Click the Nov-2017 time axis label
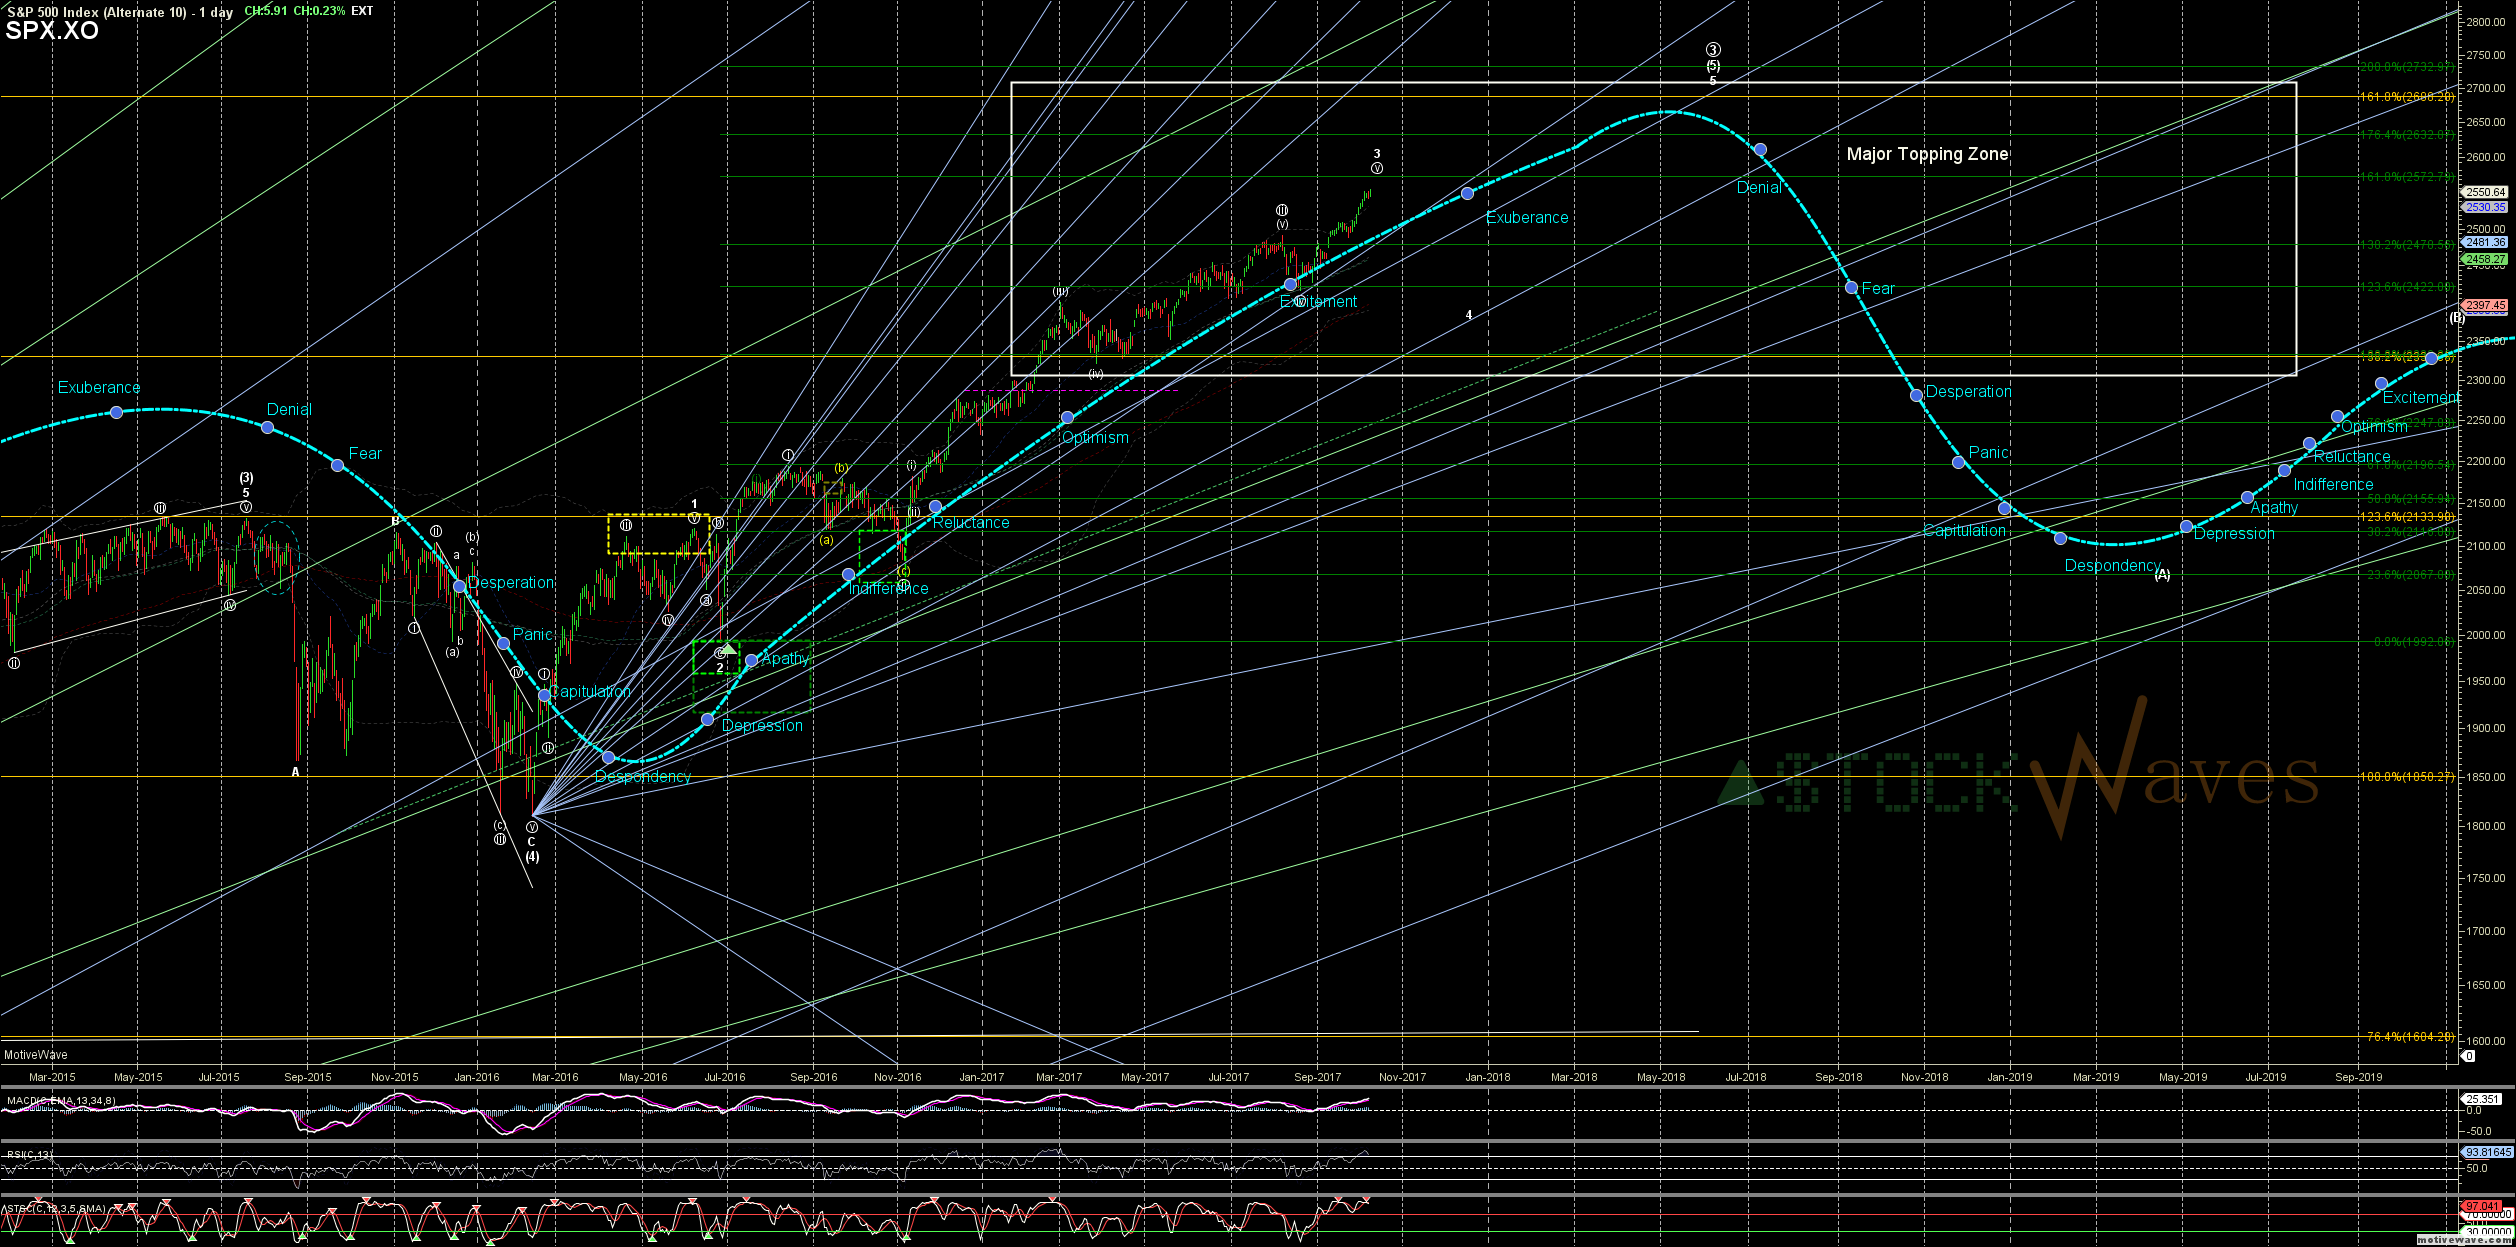 (x=1402, y=1077)
